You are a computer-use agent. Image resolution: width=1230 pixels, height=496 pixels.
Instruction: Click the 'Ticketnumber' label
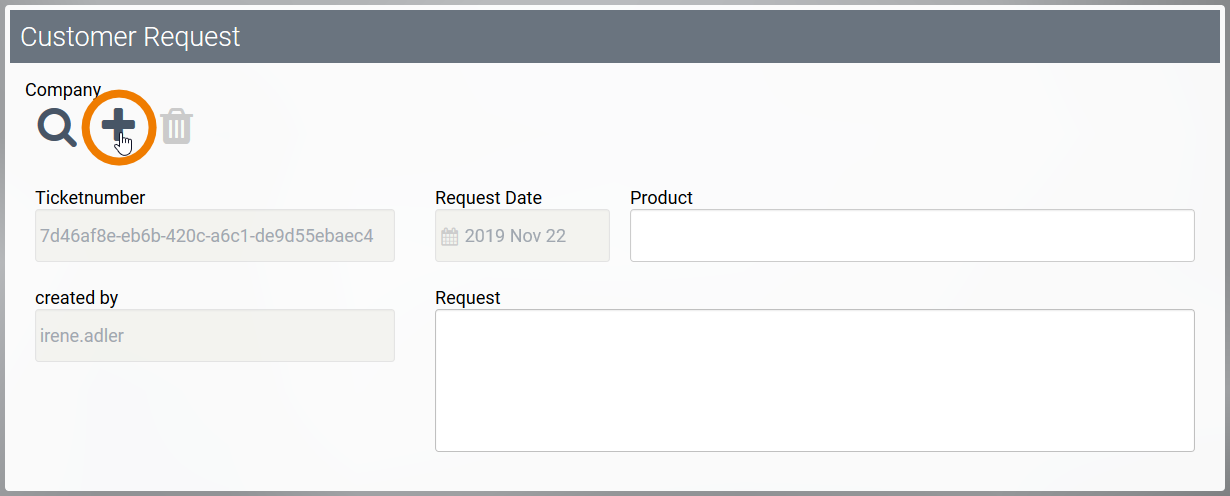click(x=90, y=198)
